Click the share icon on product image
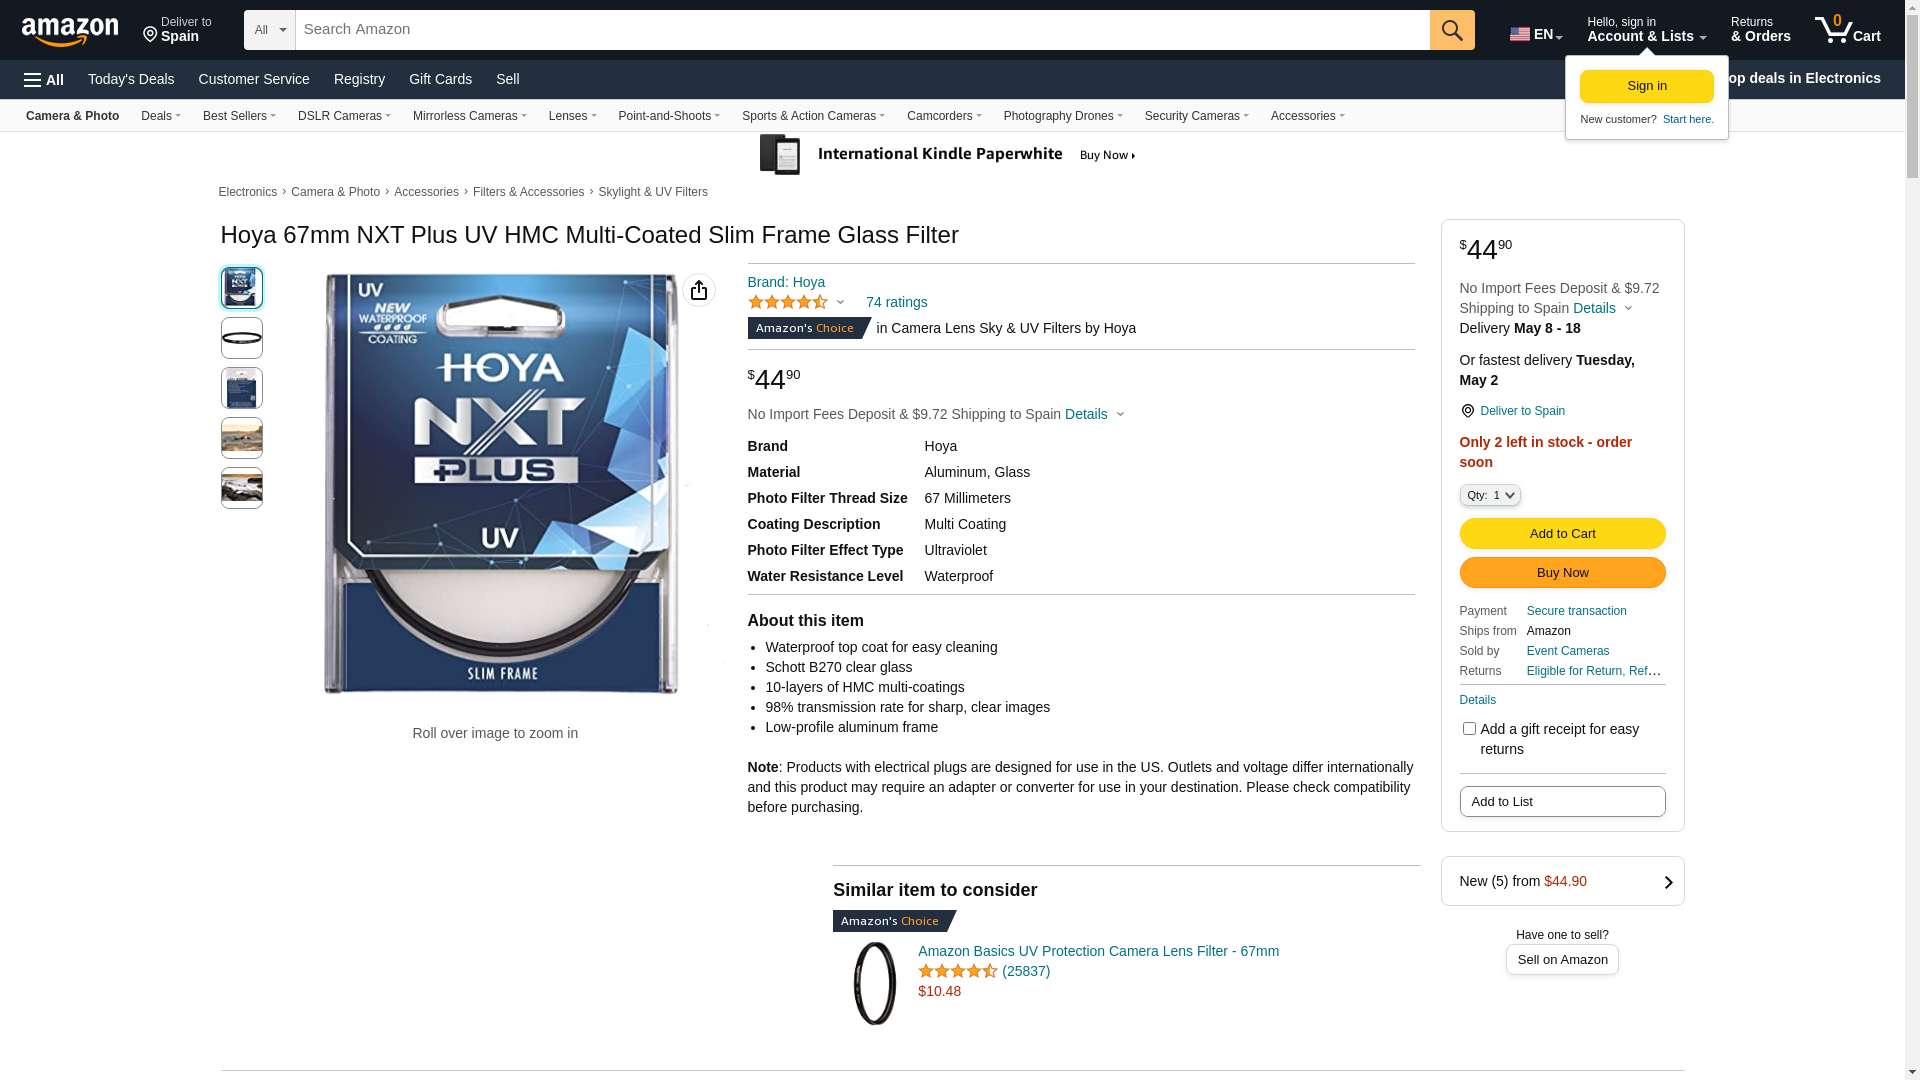This screenshot has width=1920, height=1080. point(699,290)
